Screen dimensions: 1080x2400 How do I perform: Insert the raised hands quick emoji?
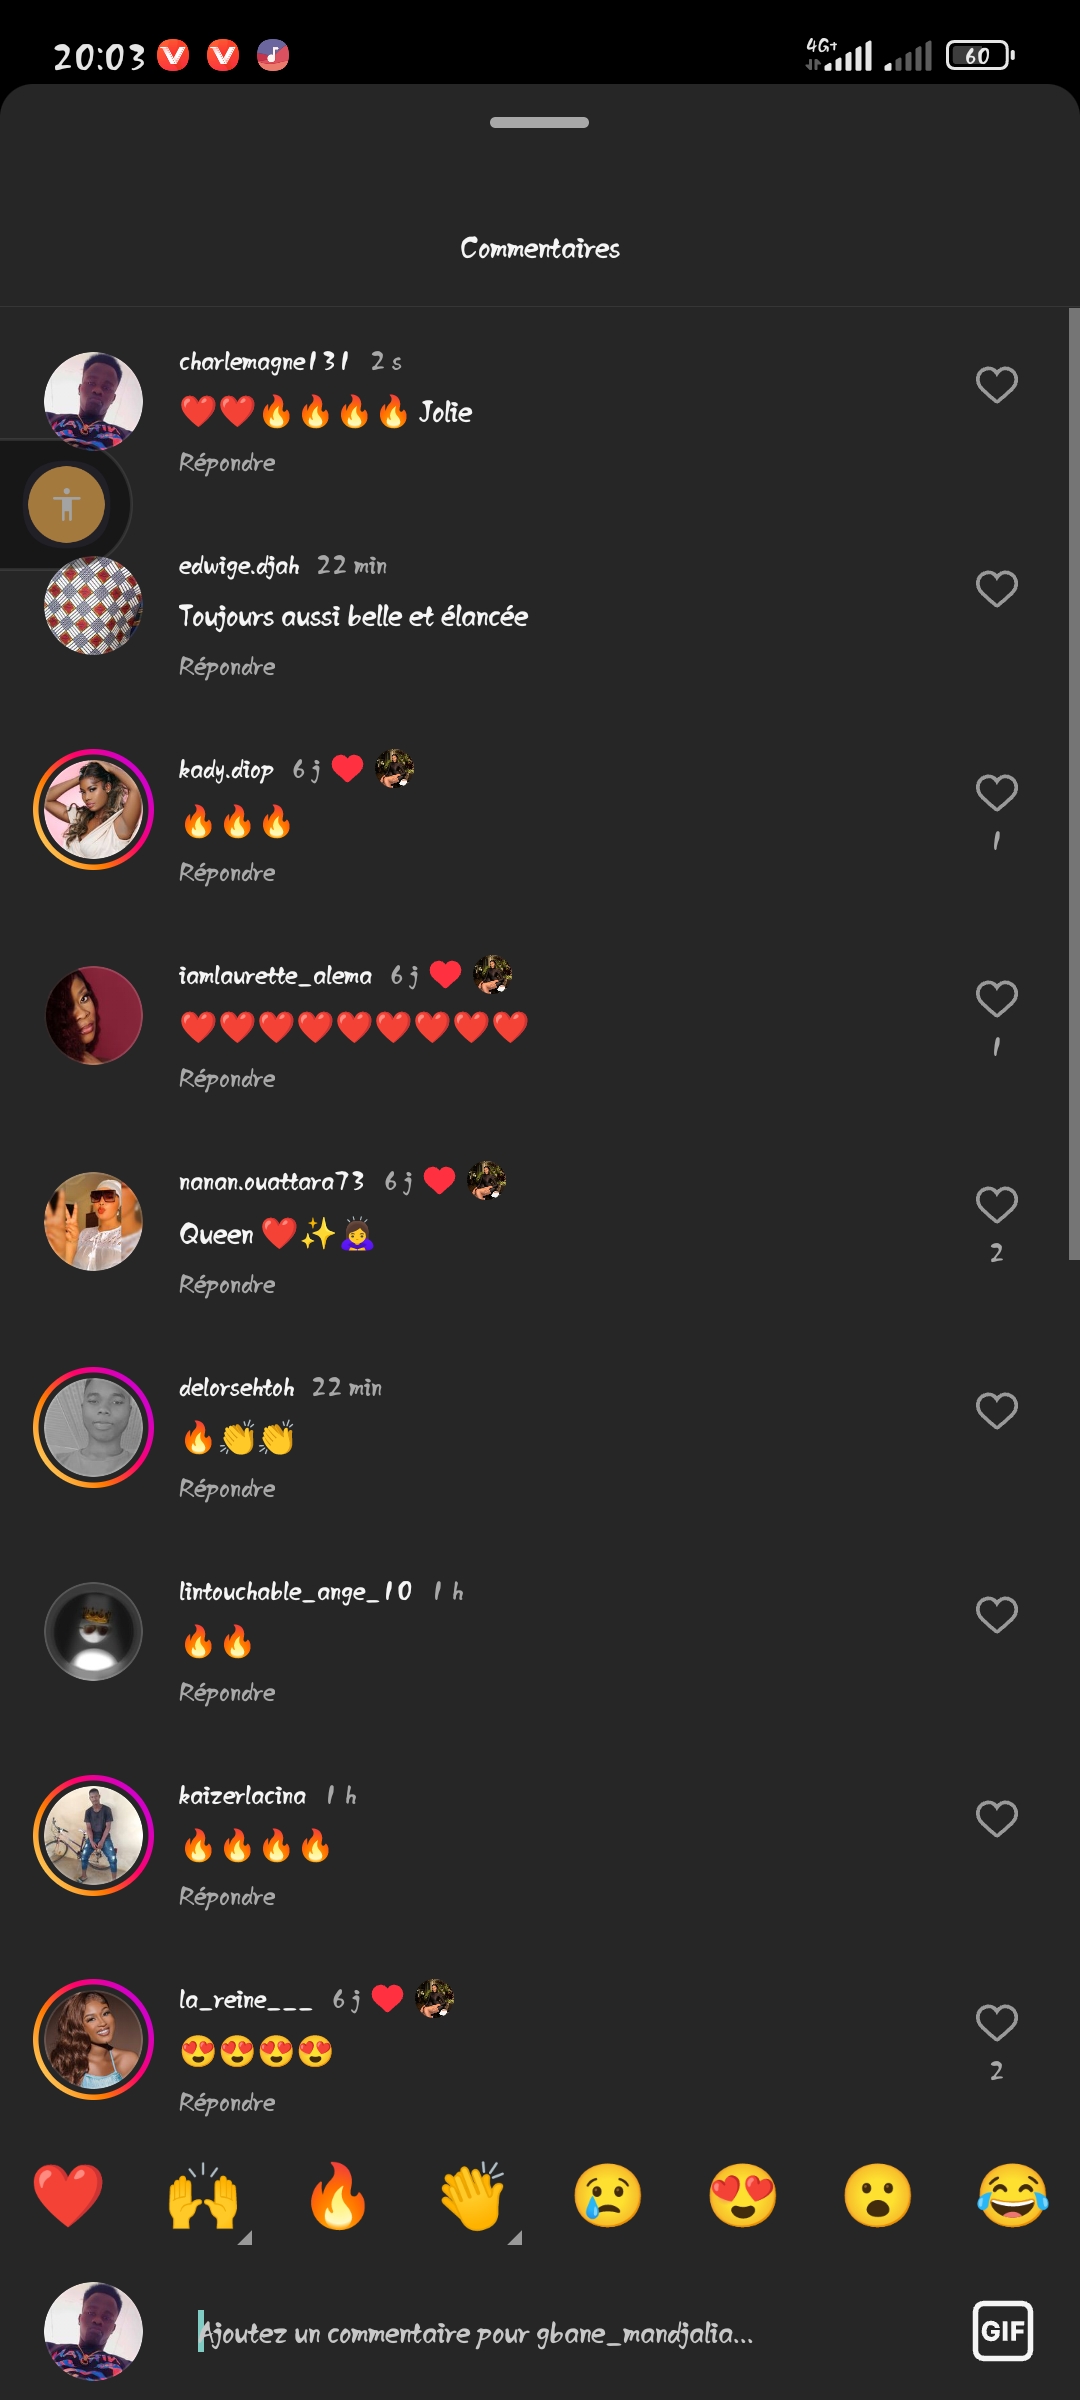point(203,2196)
